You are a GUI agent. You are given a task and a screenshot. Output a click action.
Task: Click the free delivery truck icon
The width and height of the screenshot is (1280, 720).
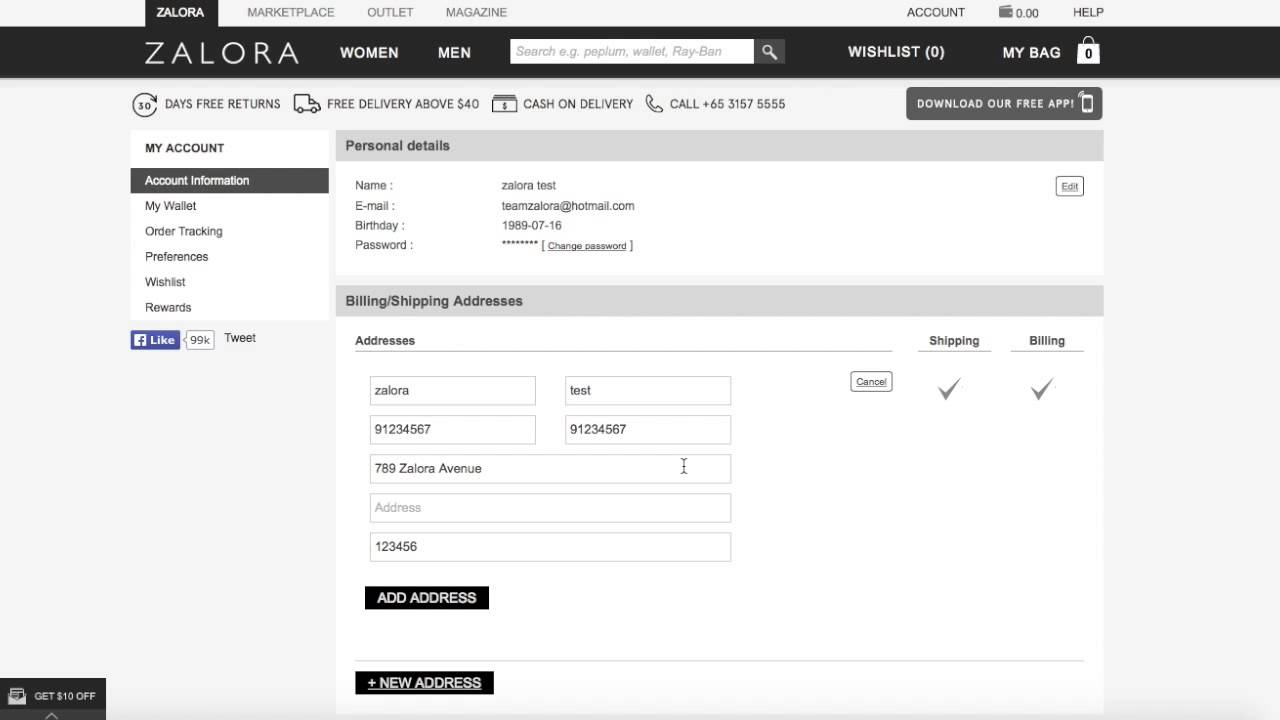(306, 103)
